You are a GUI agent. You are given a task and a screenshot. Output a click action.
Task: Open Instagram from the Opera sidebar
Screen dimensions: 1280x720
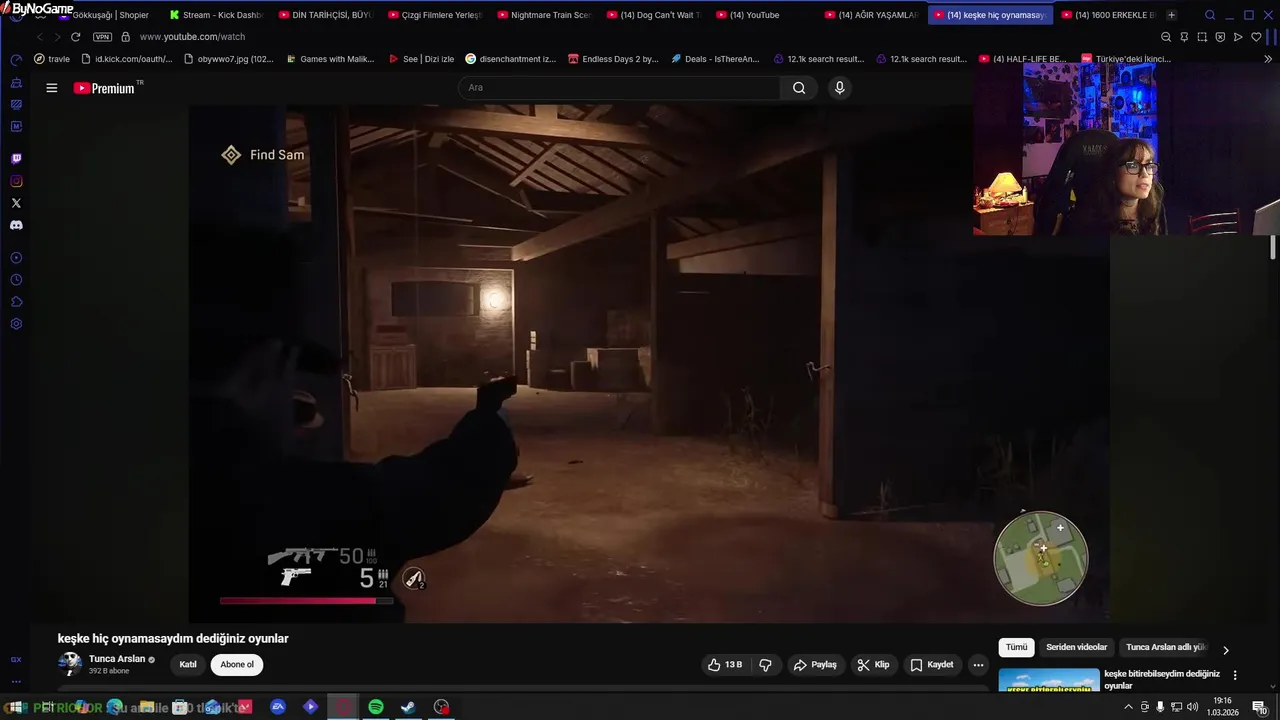click(16, 181)
